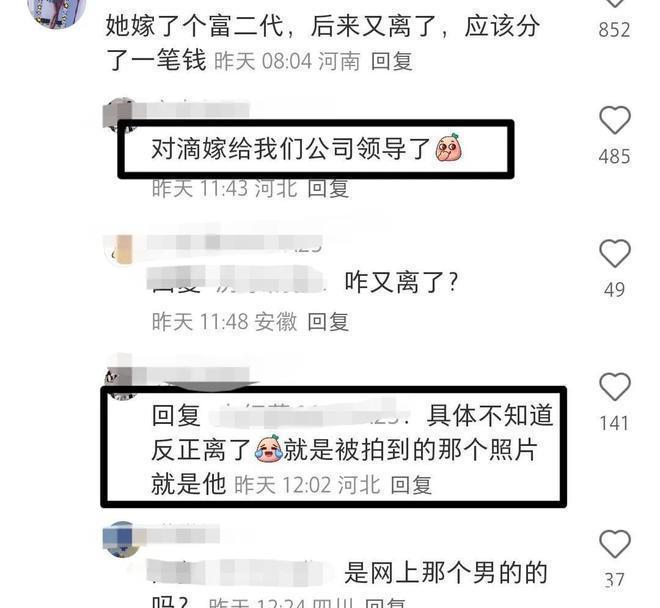
Task: Like the comment with 485 likes
Action: [615, 120]
